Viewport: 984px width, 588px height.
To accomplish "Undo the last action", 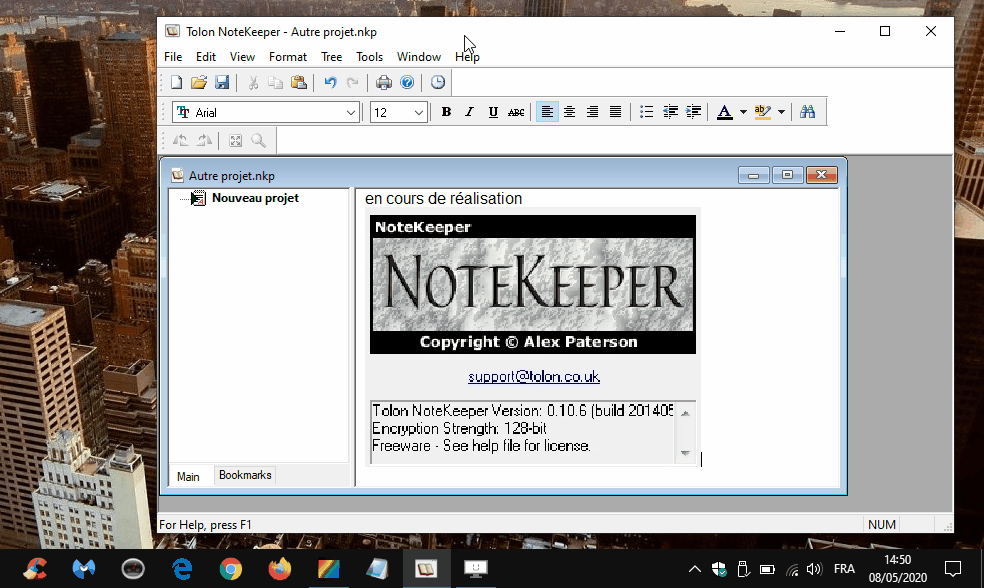I will point(330,82).
